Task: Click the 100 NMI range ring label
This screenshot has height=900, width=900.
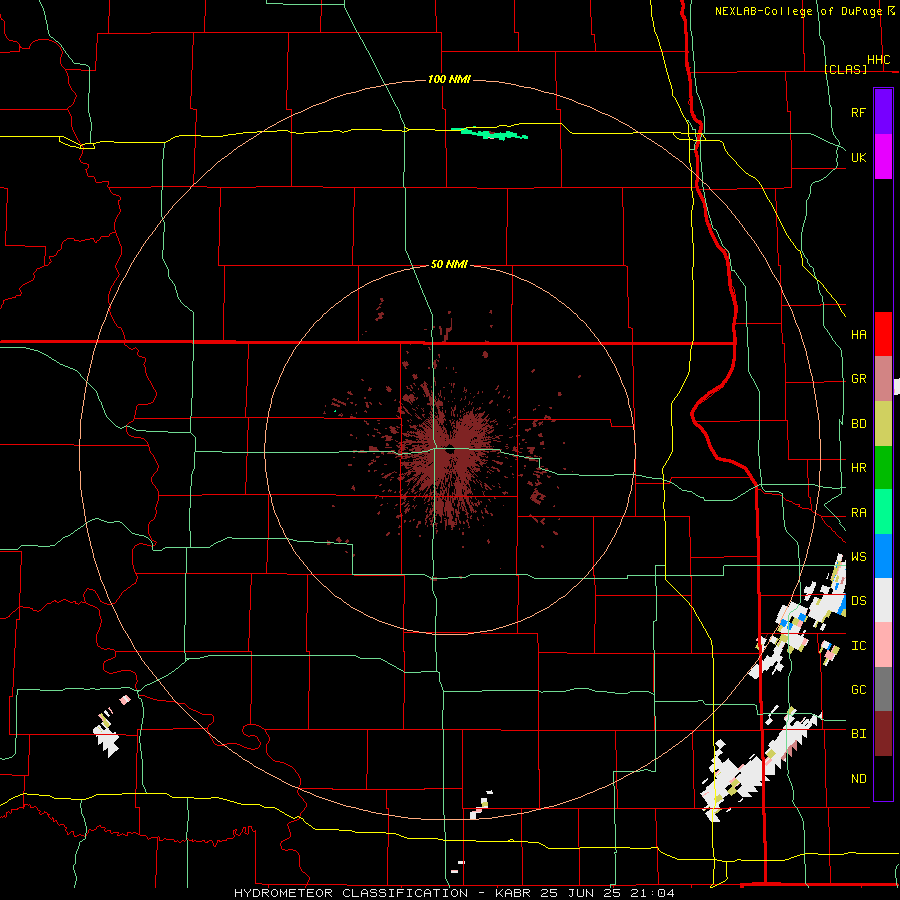Action: tap(449, 79)
